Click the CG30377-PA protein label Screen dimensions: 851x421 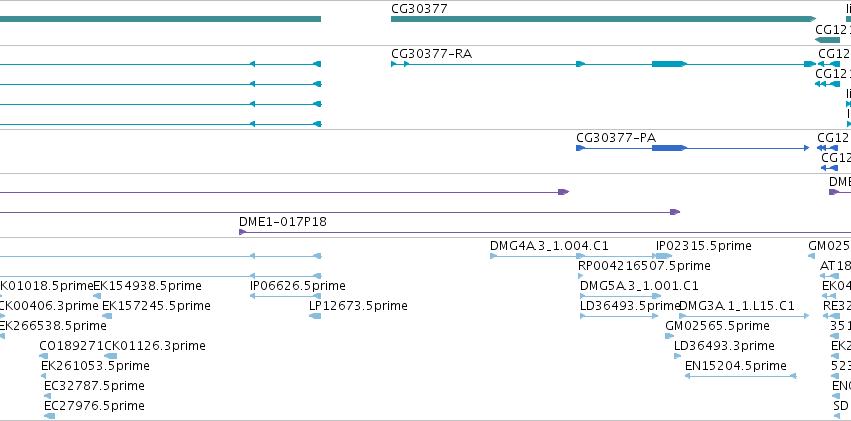pos(616,137)
